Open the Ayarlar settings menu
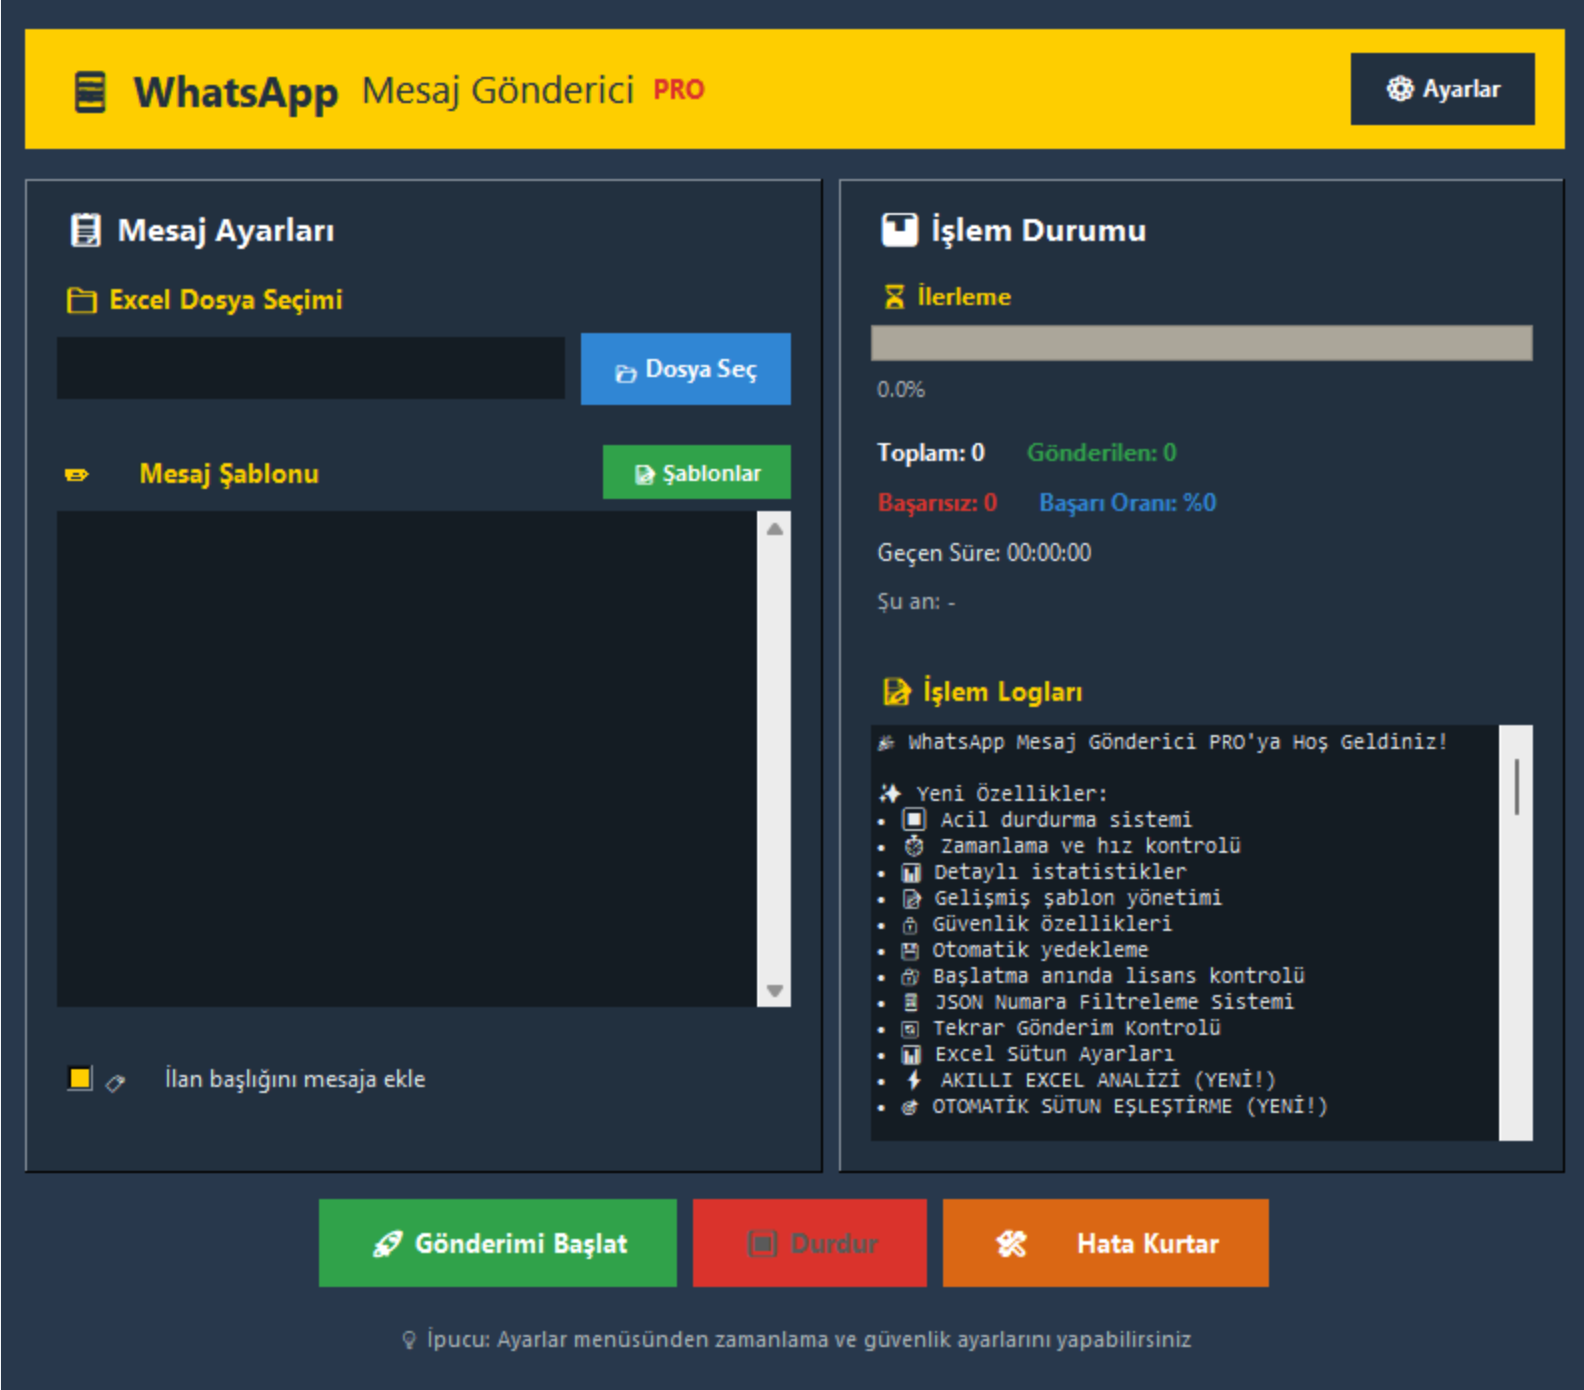 (x=1441, y=89)
